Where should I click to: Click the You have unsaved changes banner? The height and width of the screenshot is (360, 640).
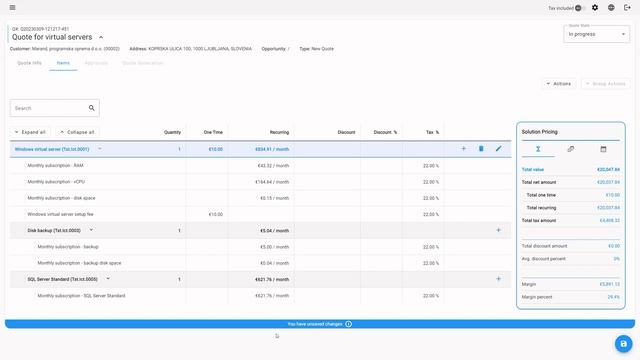click(x=320, y=324)
